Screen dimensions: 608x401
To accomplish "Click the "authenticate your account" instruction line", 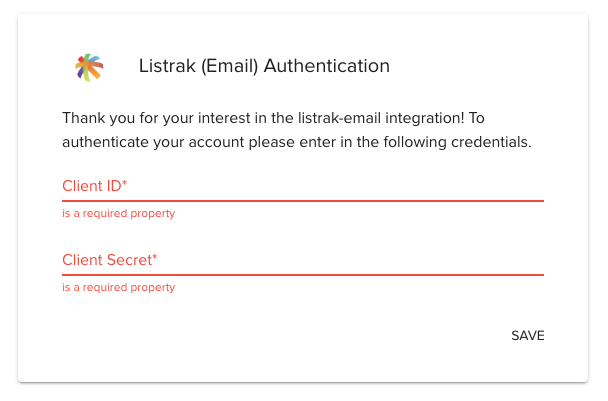I will pyautogui.click(x=296, y=142).
